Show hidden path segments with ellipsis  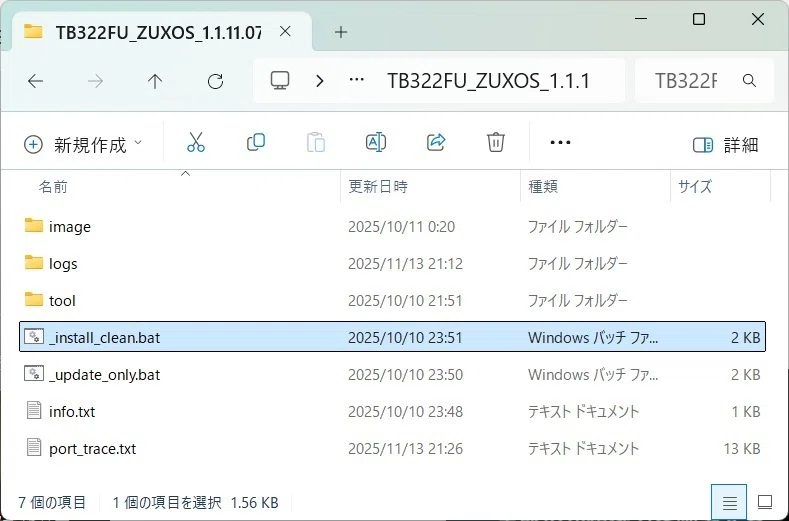click(x=357, y=80)
